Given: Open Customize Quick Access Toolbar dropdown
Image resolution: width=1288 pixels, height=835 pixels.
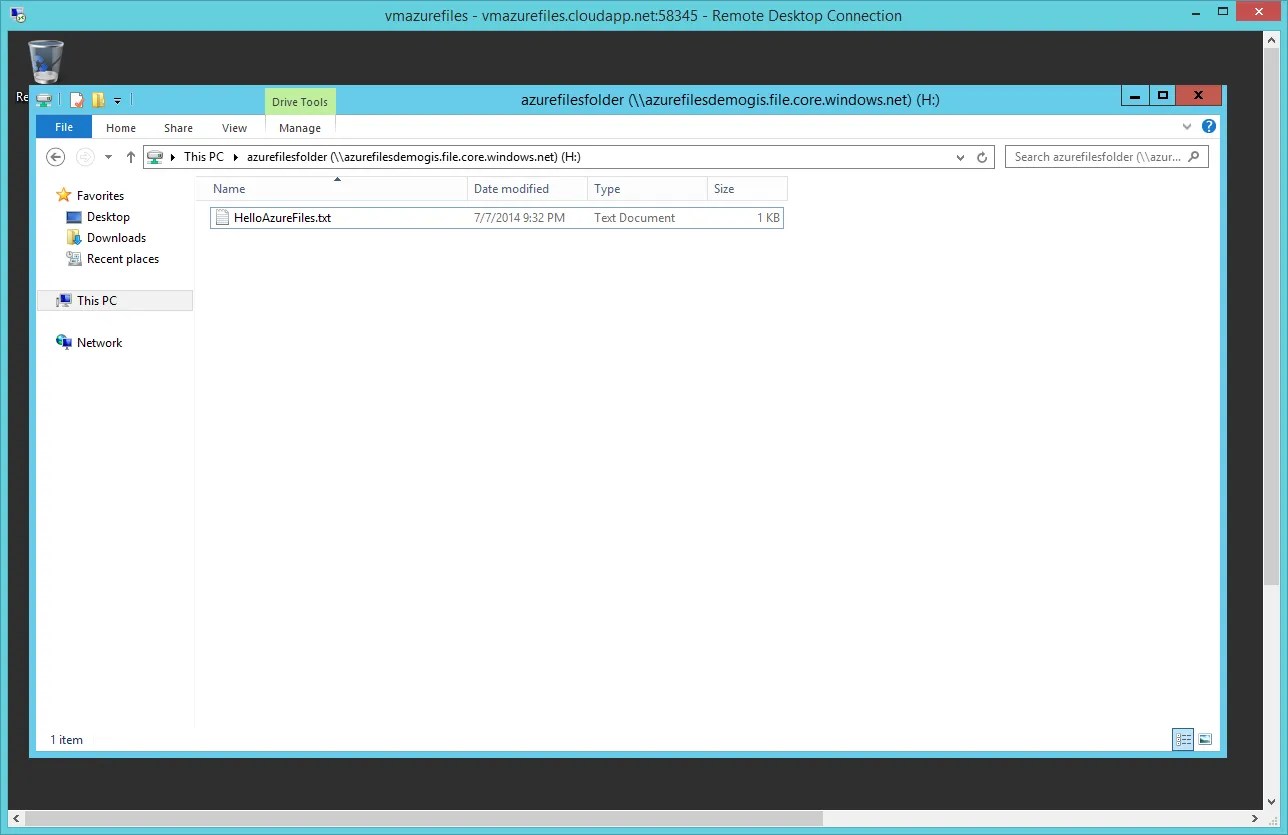Looking at the screenshot, I should coord(117,100).
